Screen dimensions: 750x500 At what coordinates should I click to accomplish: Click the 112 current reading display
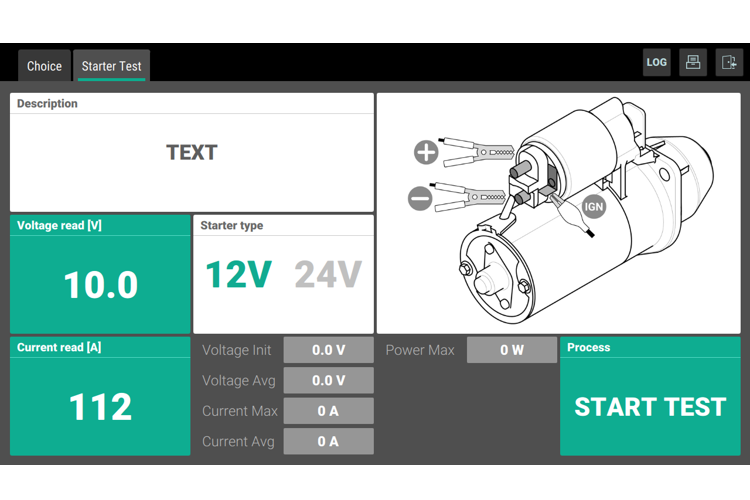100,407
